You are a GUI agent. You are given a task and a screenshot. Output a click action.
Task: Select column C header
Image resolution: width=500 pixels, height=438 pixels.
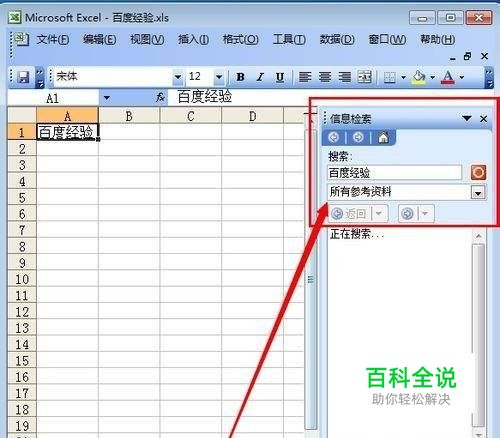tap(191, 116)
